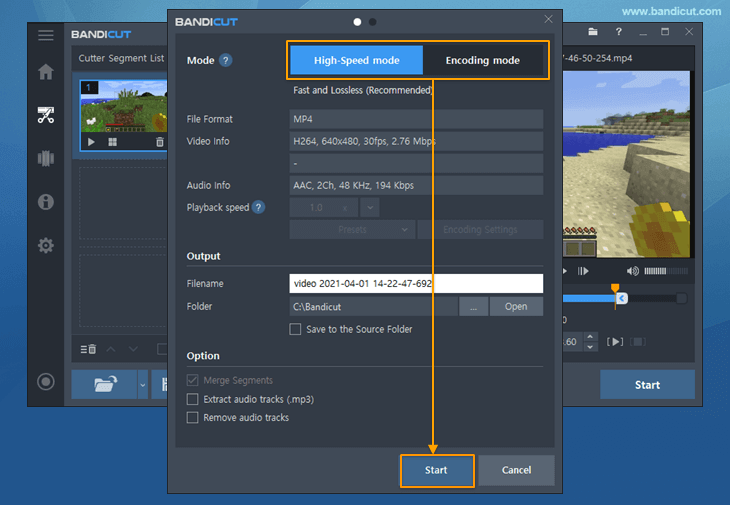Delete segment 1 with trash icon

pos(160,142)
